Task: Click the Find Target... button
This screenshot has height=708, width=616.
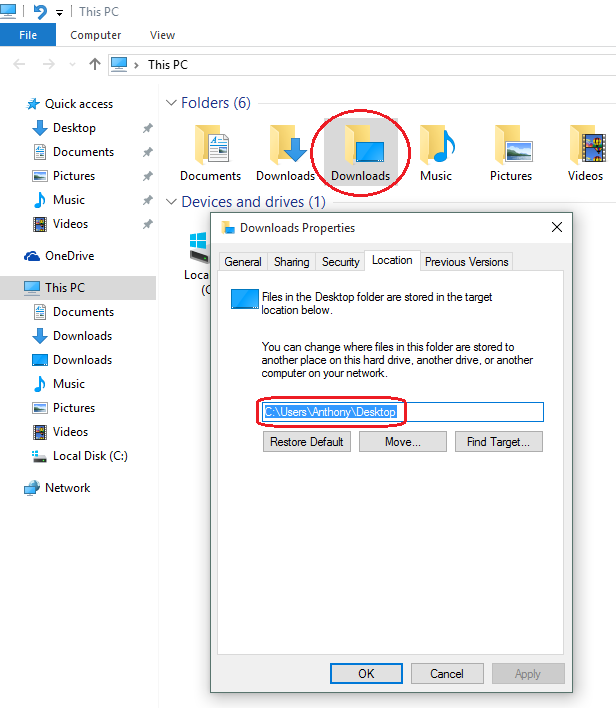Action: coord(499,442)
